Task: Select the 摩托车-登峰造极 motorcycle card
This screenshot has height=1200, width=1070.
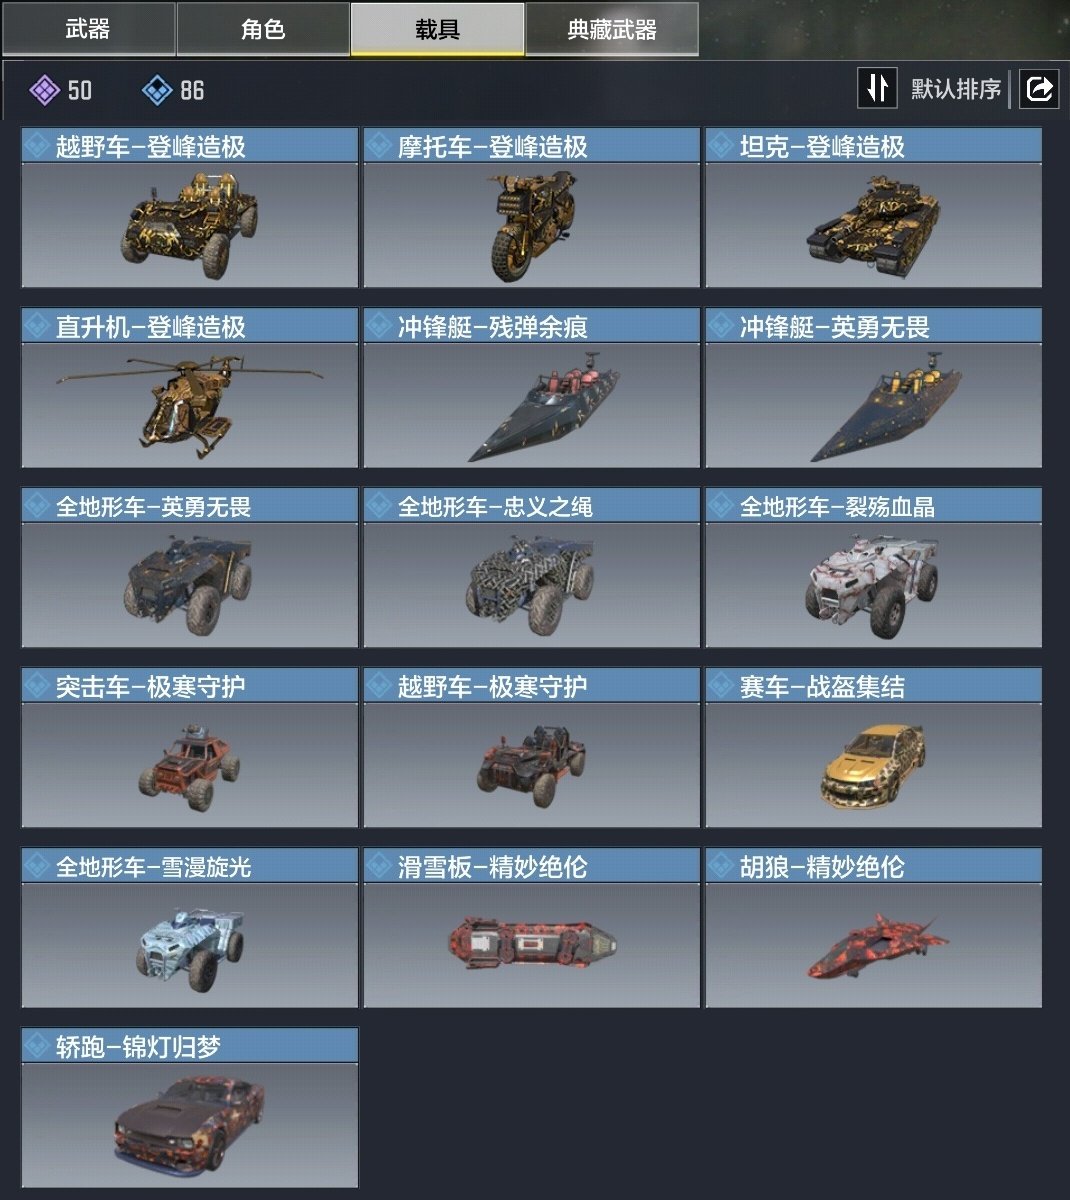Action: tap(532, 208)
